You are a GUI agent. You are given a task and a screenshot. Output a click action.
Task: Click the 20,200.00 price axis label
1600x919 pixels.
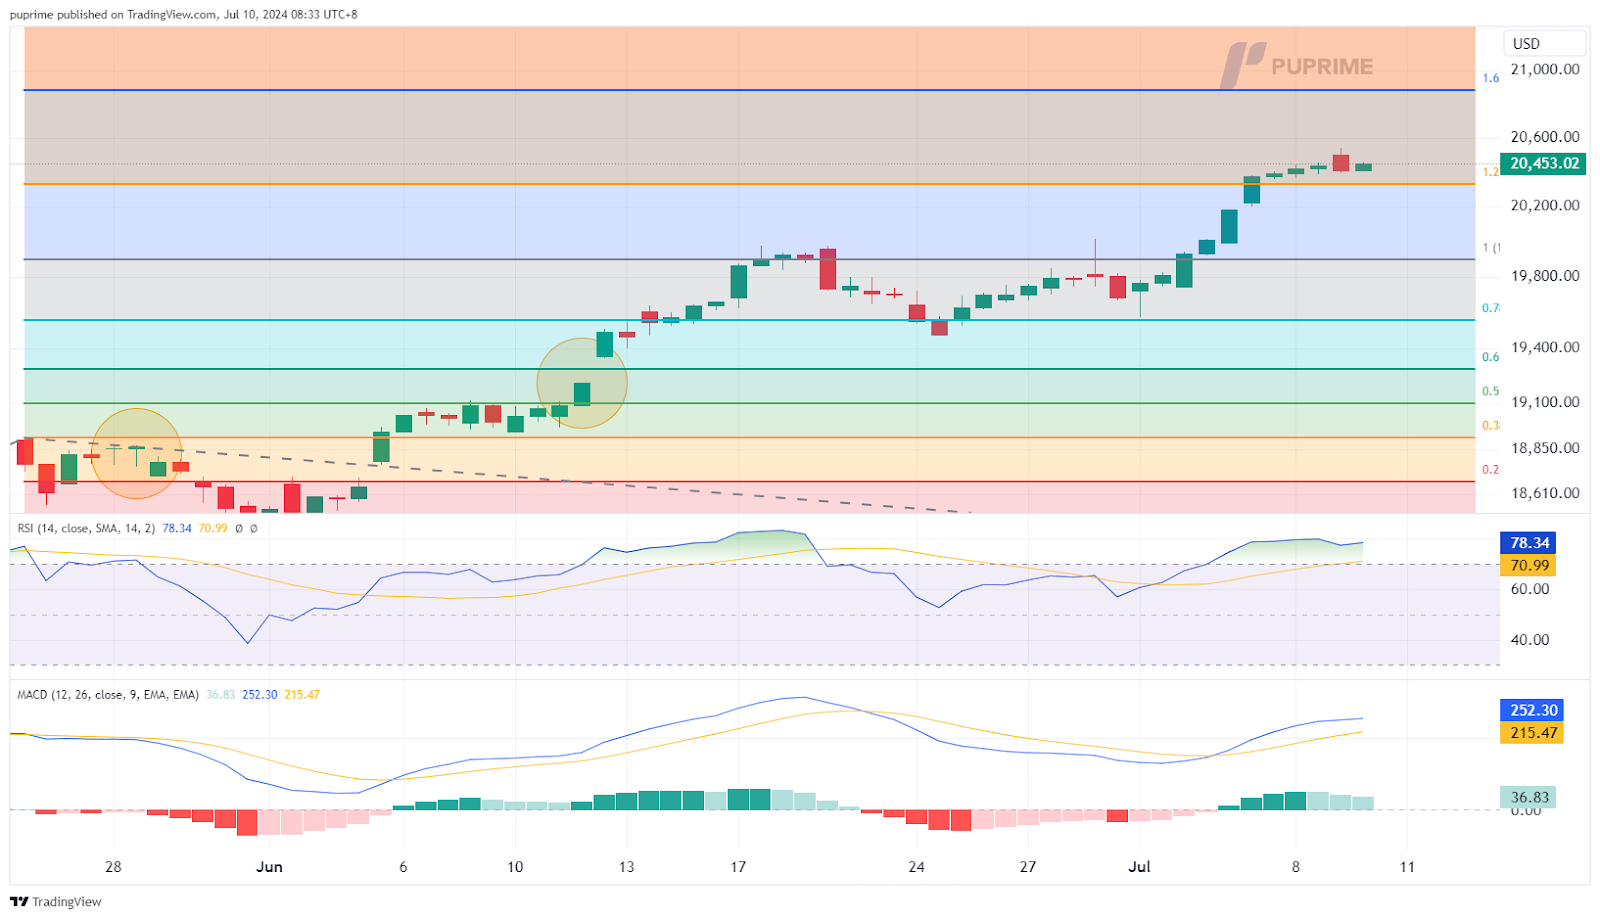click(x=1545, y=205)
